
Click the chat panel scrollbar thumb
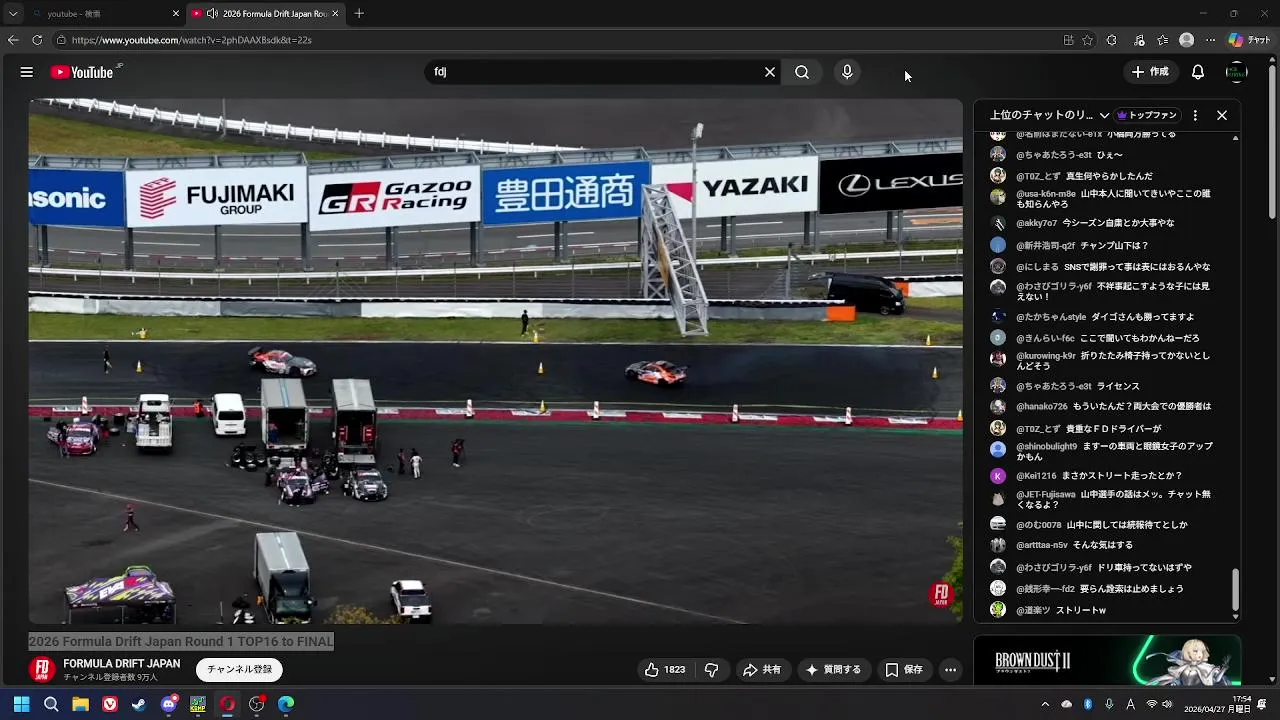tap(1235, 590)
